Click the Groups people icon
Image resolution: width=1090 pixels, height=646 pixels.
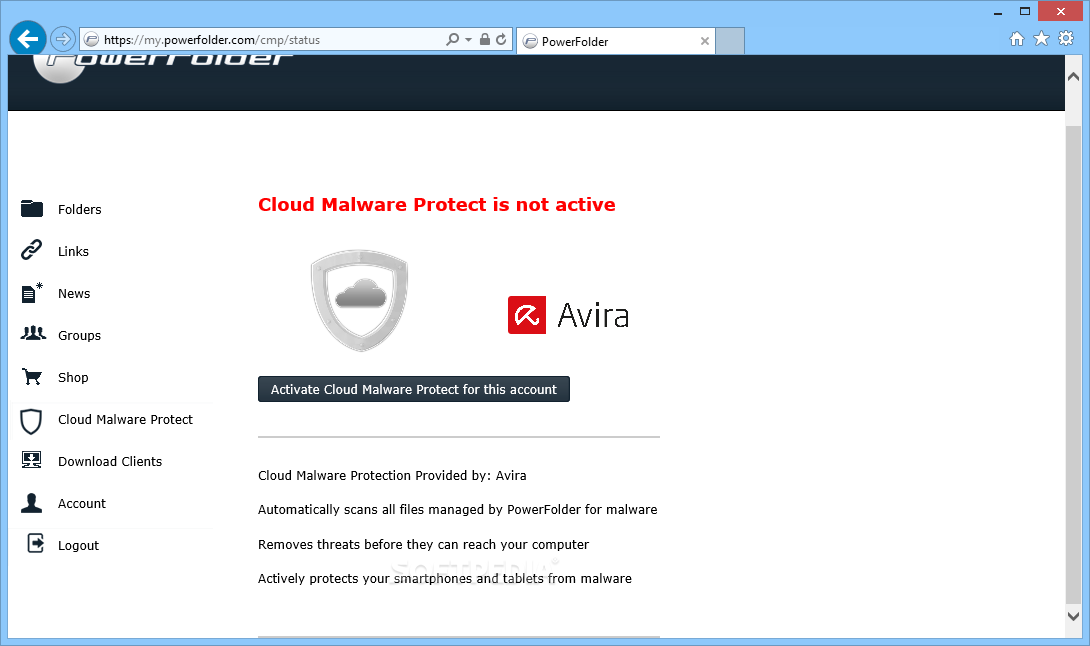point(33,334)
